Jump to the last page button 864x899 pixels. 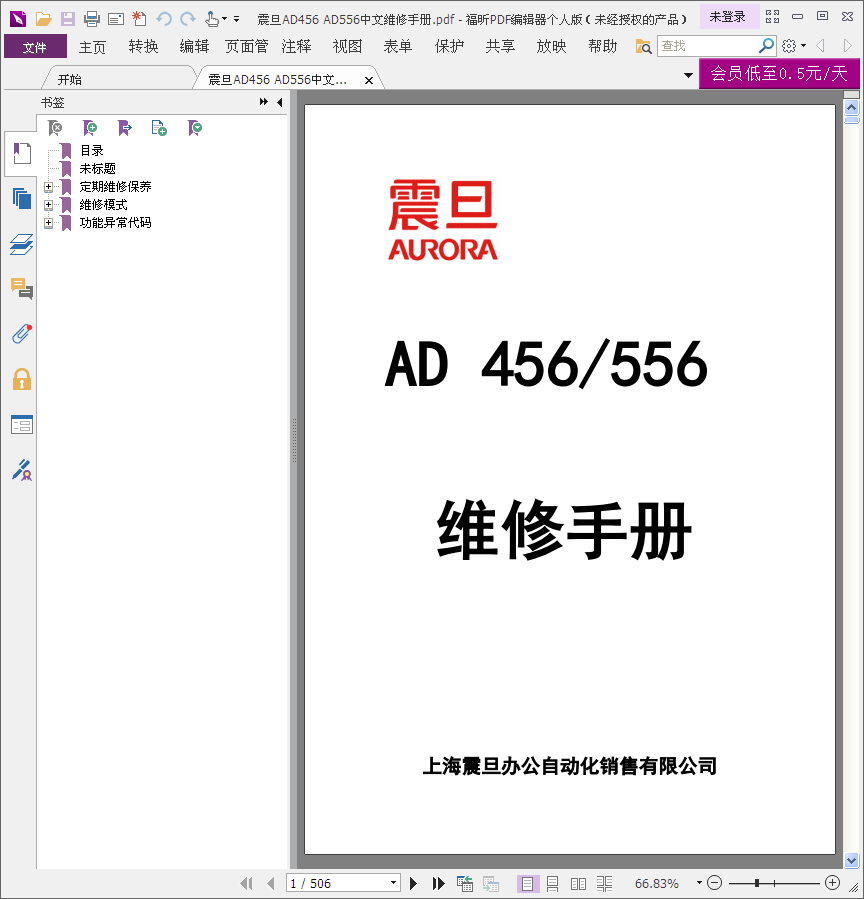tap(439, 884)
